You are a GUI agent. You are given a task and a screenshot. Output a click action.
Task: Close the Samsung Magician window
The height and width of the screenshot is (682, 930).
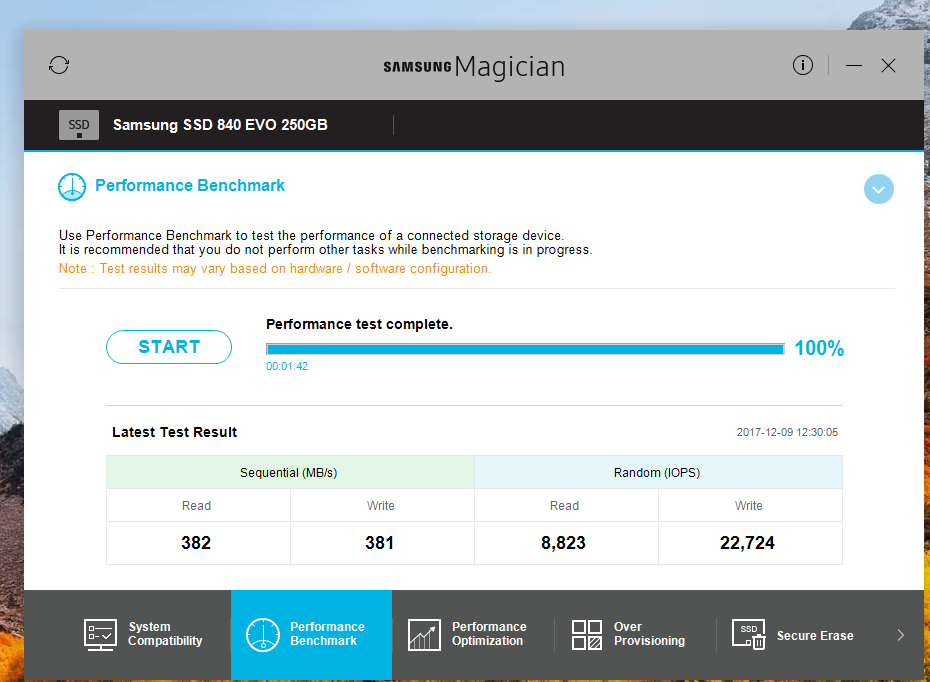point(888,65)
